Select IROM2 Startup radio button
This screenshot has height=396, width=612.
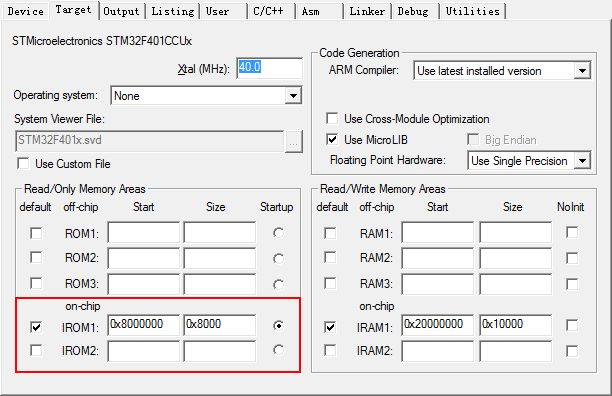point(279,350)
